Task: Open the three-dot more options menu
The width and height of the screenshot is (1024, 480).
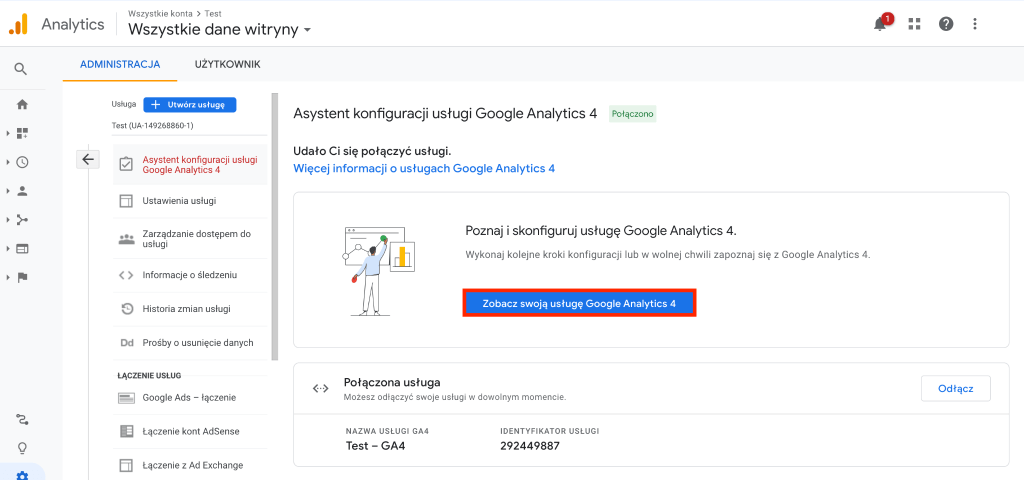Action: [x=975, y=24]
